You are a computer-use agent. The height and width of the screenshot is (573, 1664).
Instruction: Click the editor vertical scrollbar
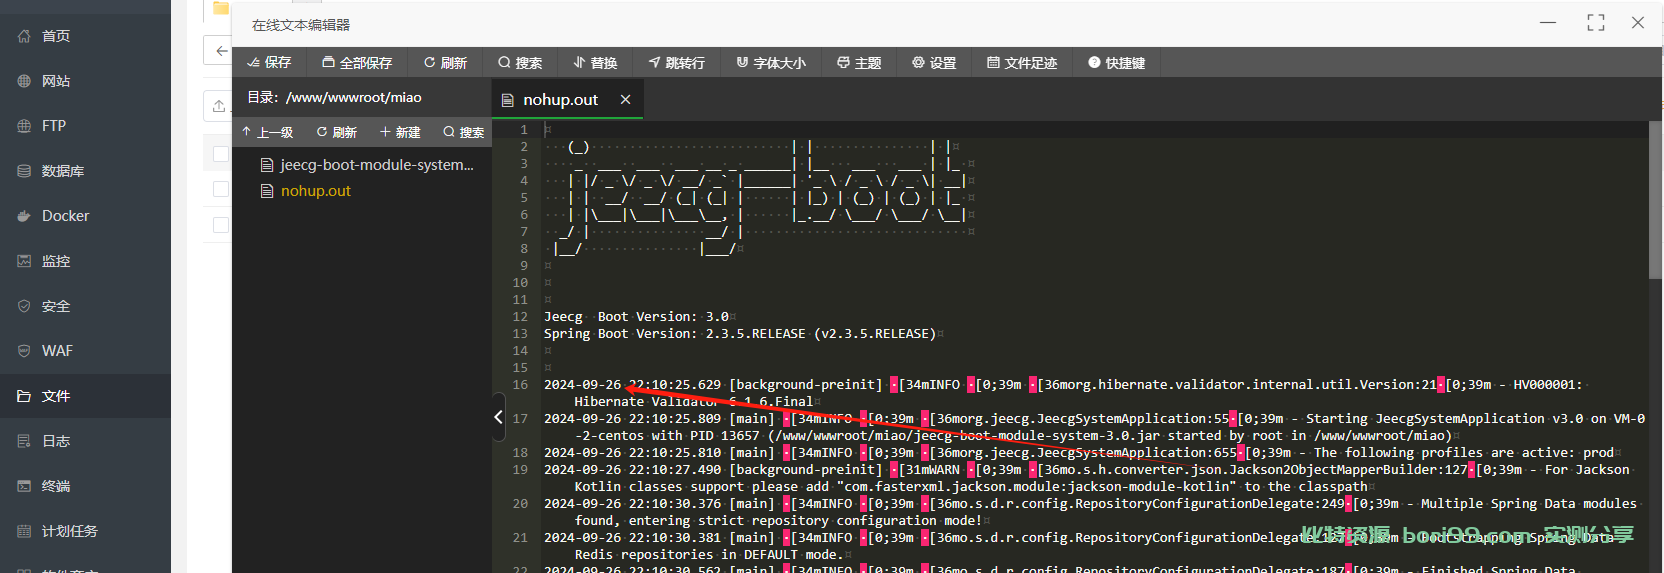click(x=1655, y=200)
